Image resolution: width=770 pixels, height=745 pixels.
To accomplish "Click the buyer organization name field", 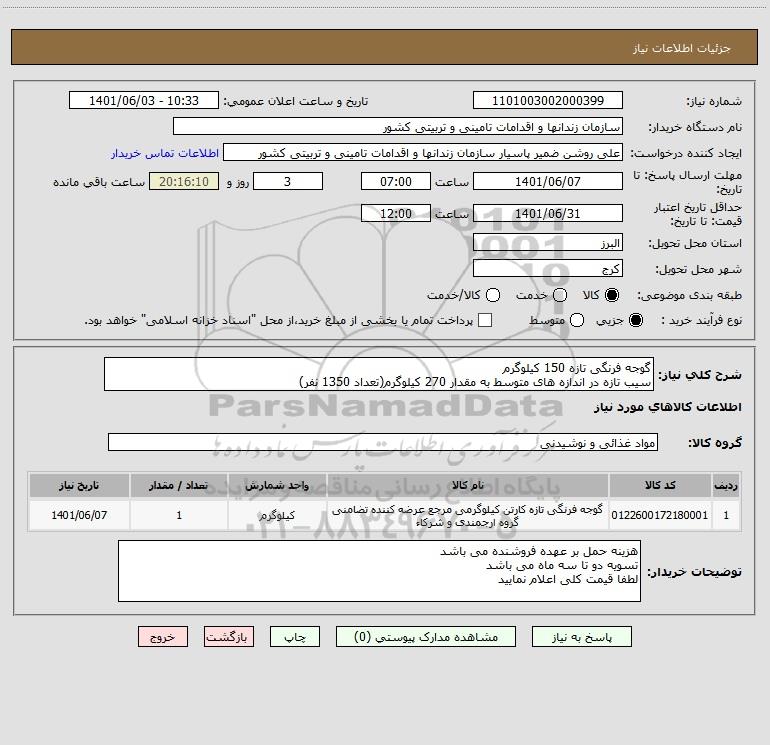I will click(398, 127).
